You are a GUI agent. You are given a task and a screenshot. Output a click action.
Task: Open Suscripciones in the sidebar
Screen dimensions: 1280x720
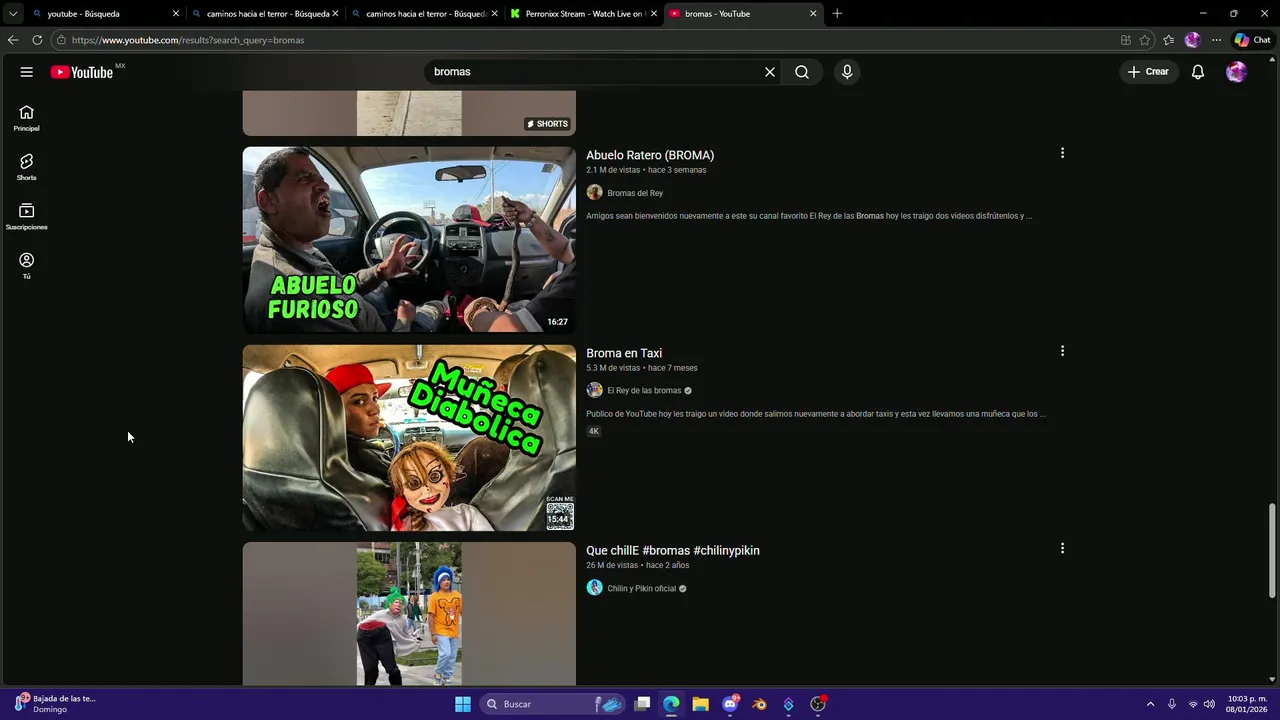(x=27, y=217)
